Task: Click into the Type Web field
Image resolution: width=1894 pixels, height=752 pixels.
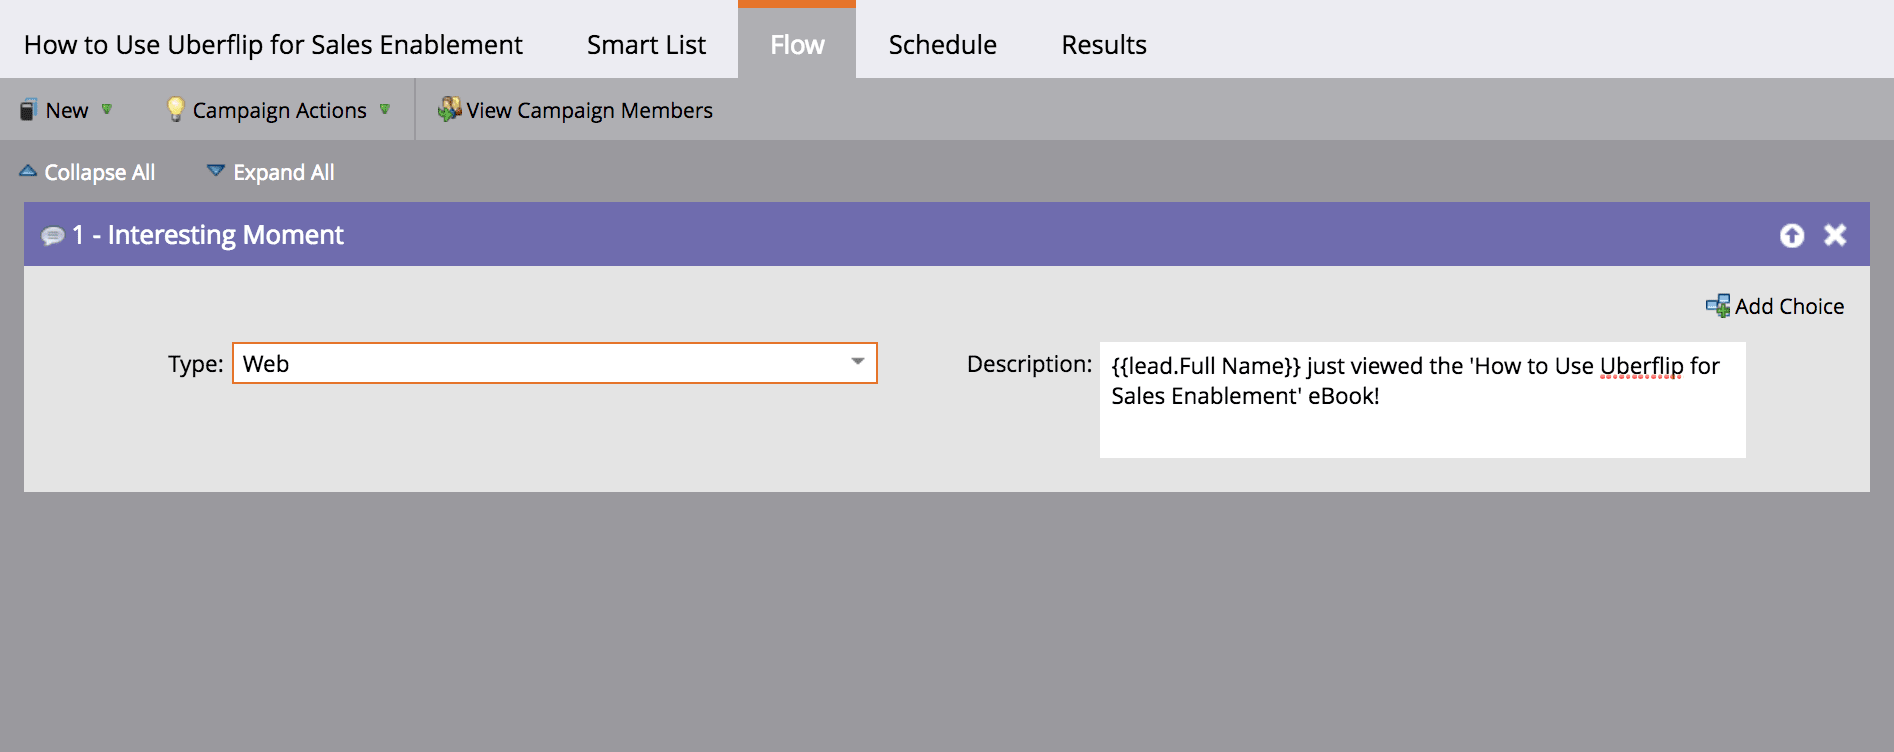Action: (555, 363)
